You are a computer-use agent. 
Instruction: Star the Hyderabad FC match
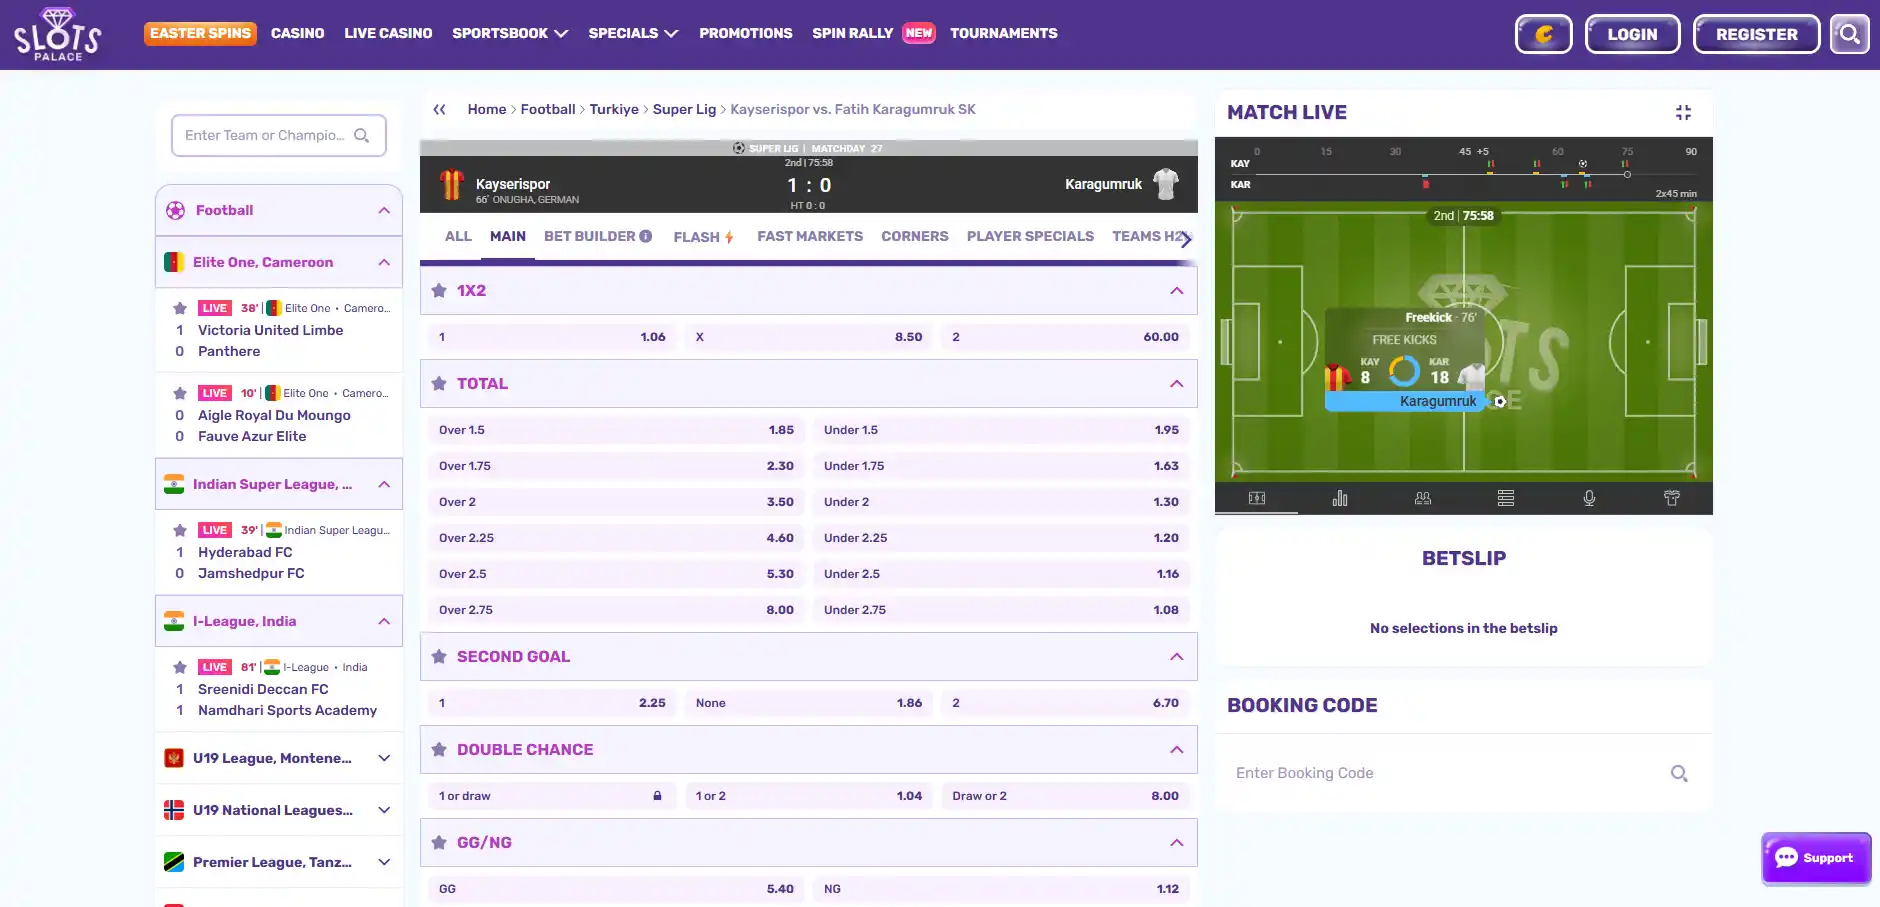180,531
